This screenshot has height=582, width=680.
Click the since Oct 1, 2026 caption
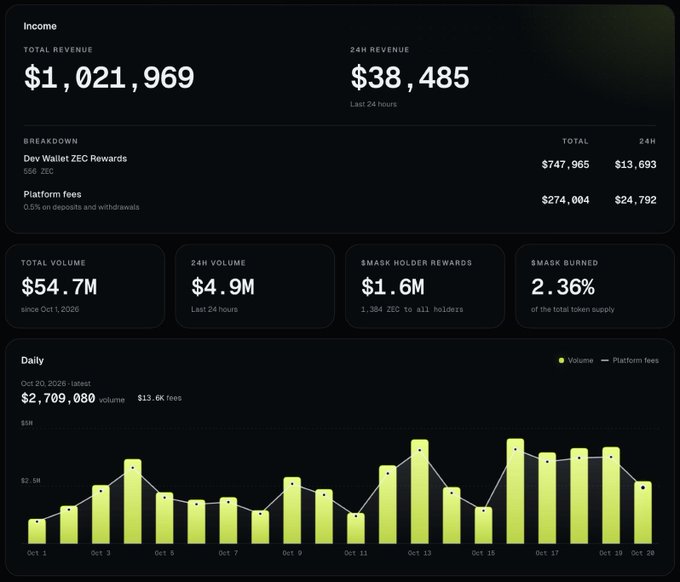tap(50, 309)
